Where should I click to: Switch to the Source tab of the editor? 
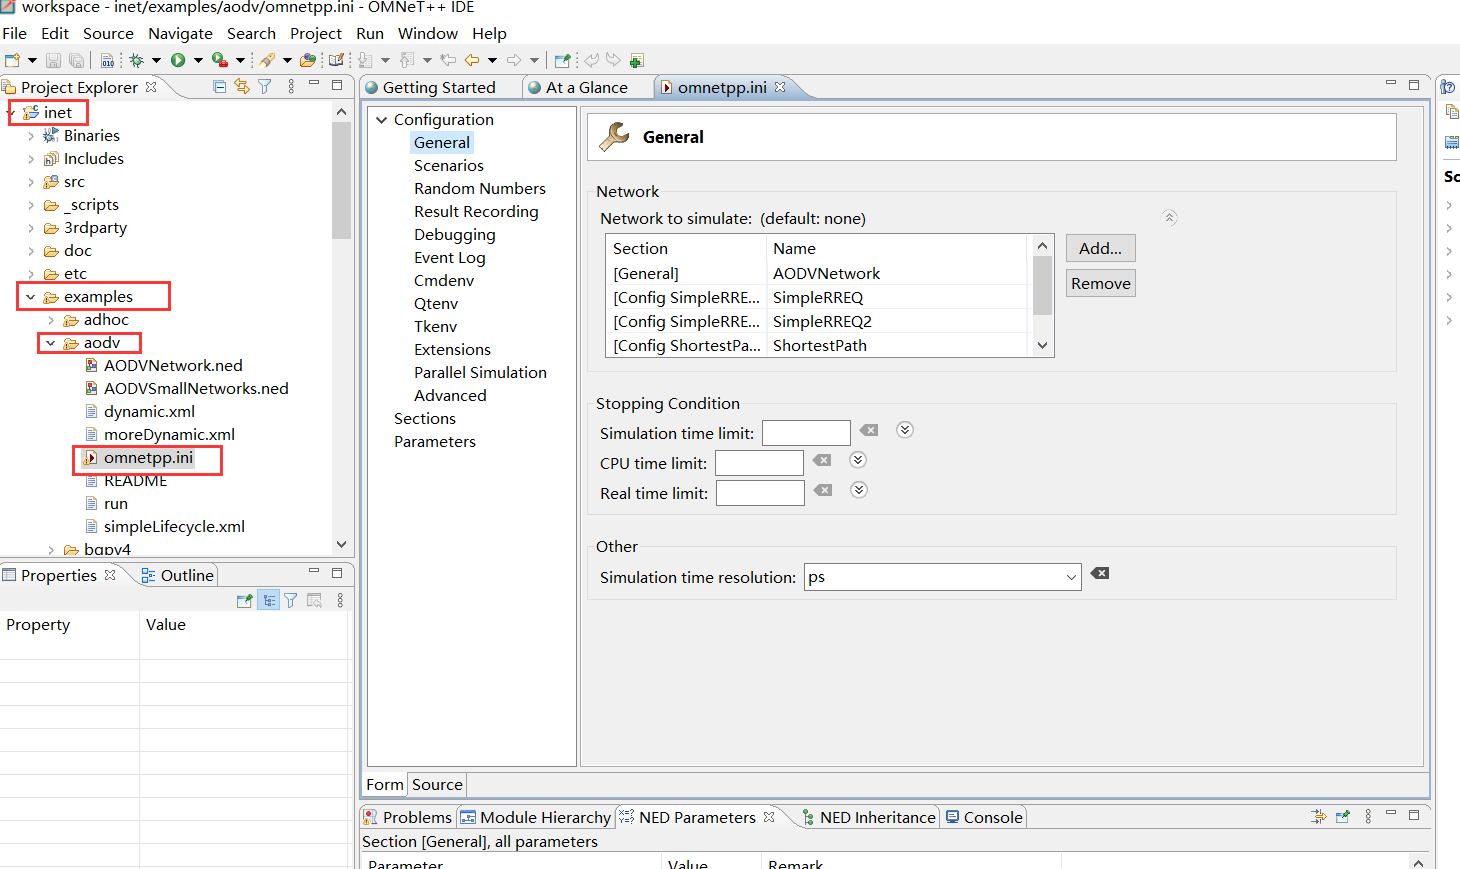tap(437, 785)
